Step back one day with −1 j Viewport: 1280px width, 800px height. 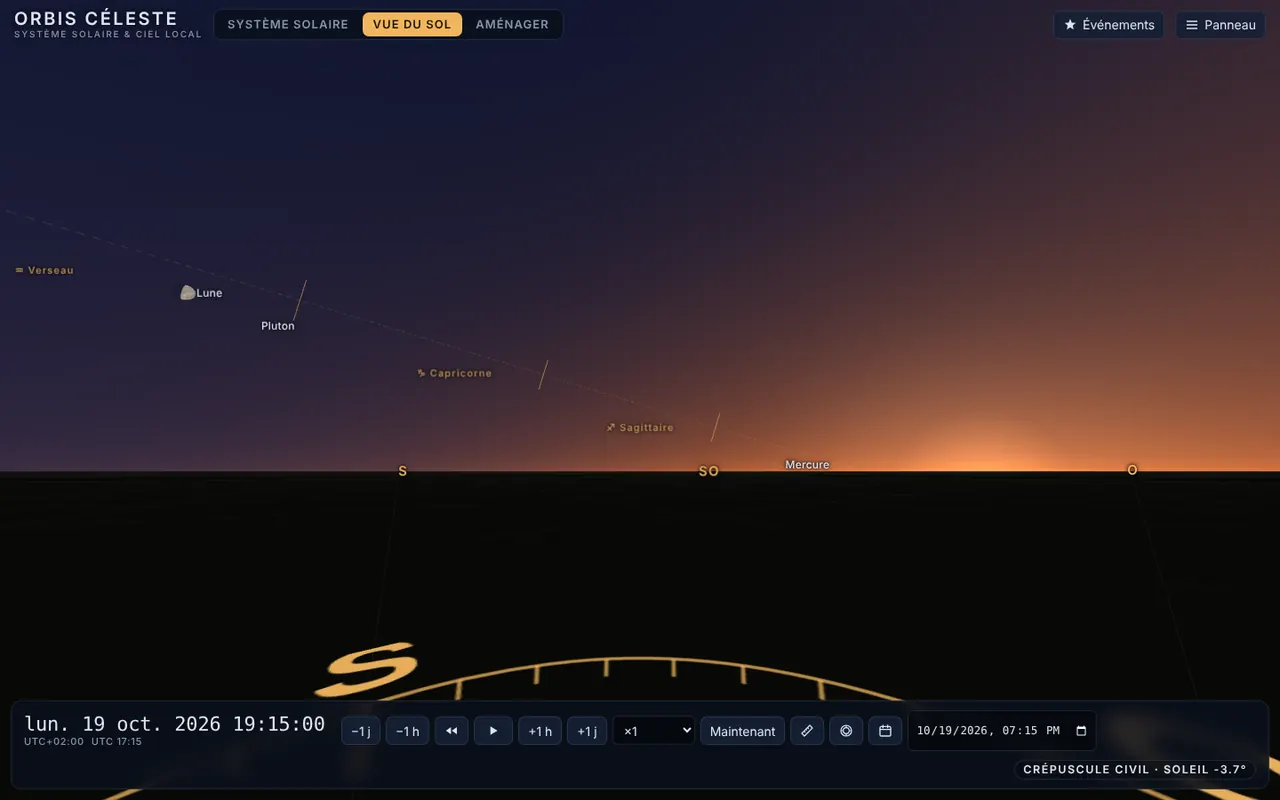(361, 731)
